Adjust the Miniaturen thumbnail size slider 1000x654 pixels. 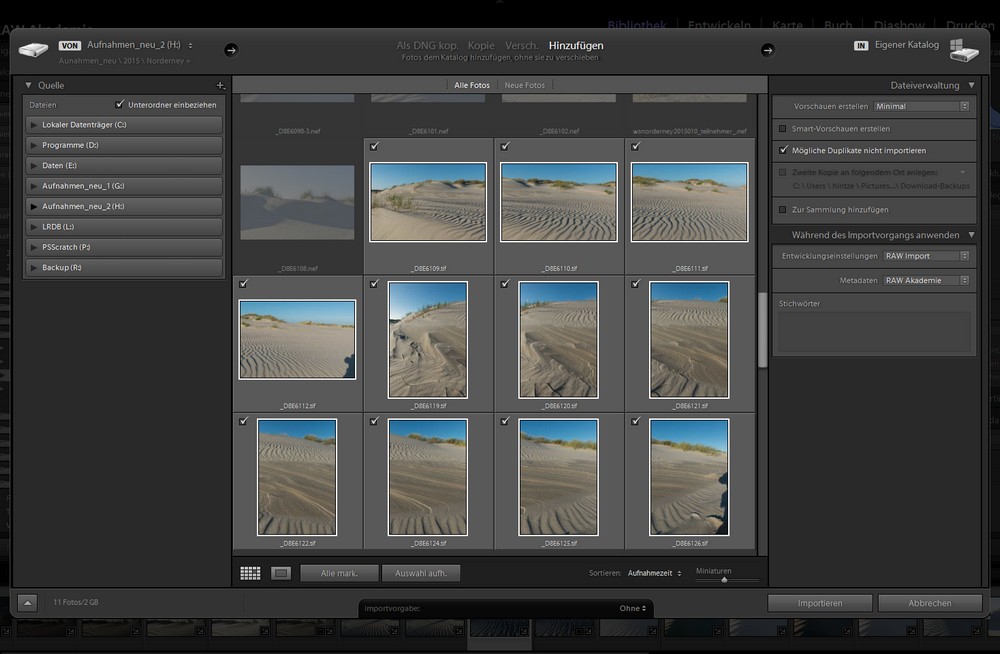[x=724, y=579]
